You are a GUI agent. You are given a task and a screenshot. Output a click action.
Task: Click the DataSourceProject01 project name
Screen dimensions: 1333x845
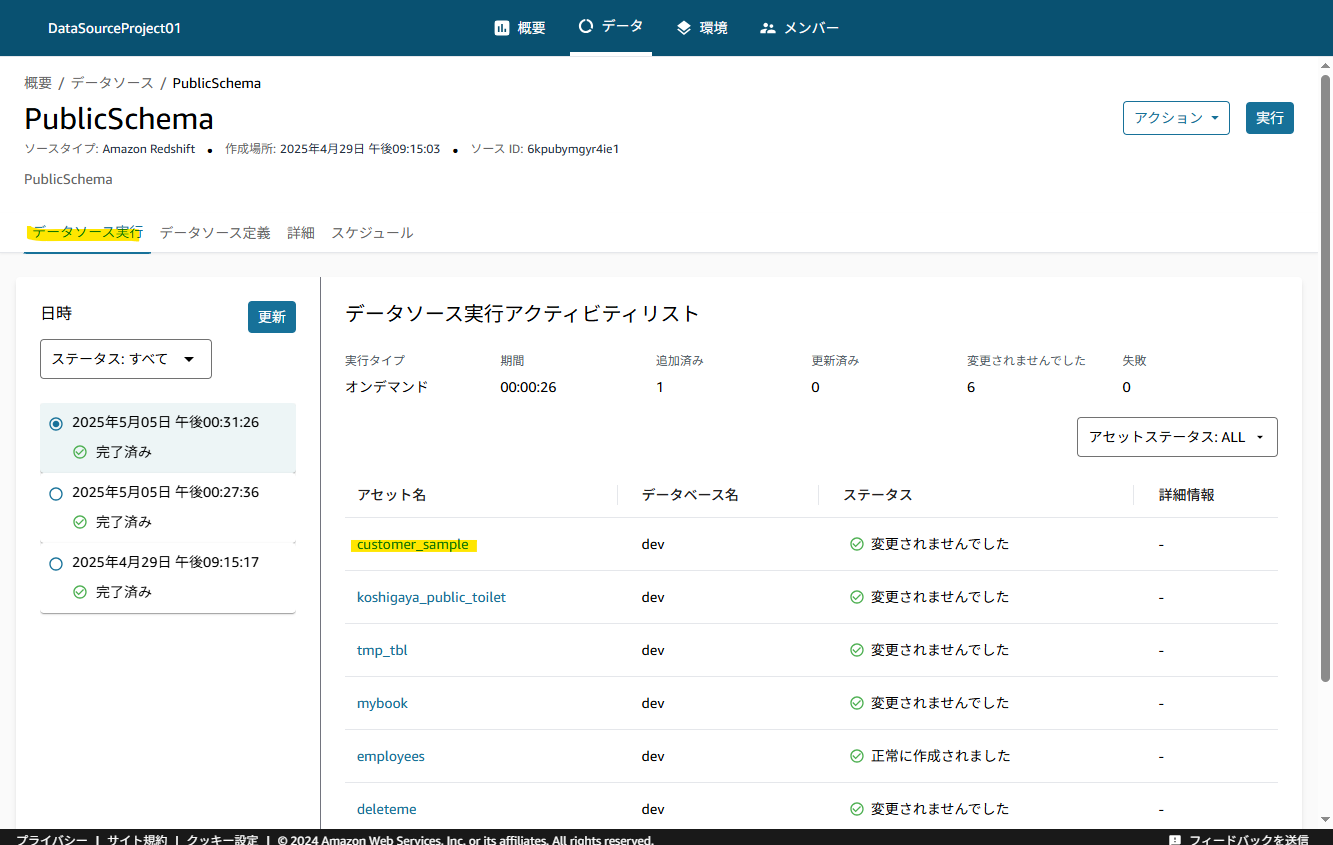(115, 28)
